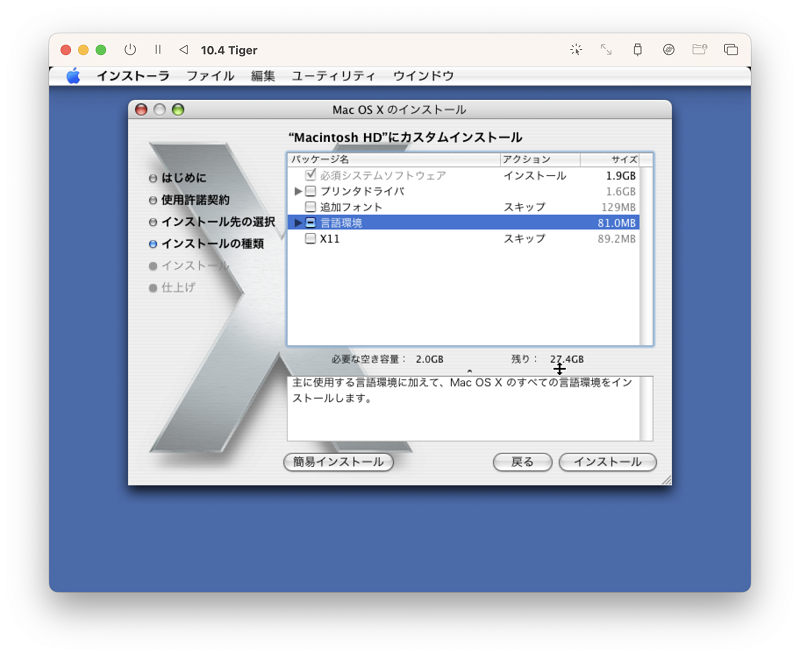
Task: Toggle the プリンタドライバ checkbox
Action: coord(310,191)
